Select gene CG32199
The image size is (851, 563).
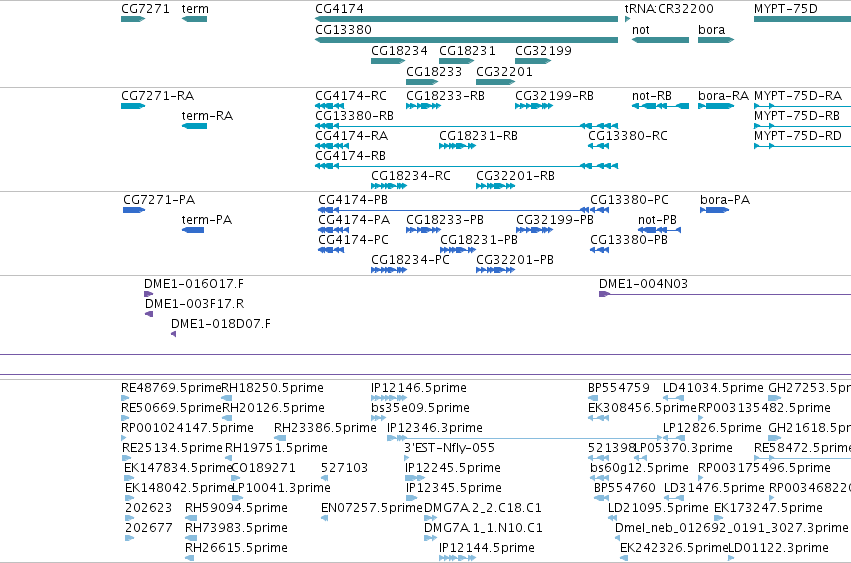[533, 61]
